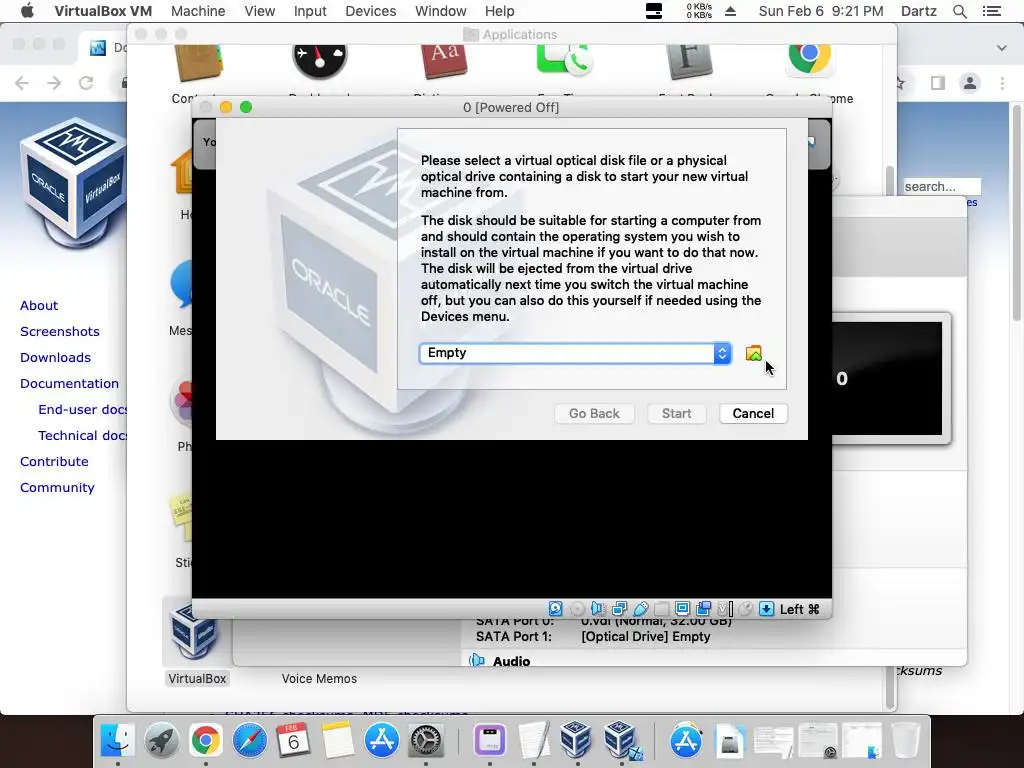
Task: Open the Input menu
Action: [310, 11]
